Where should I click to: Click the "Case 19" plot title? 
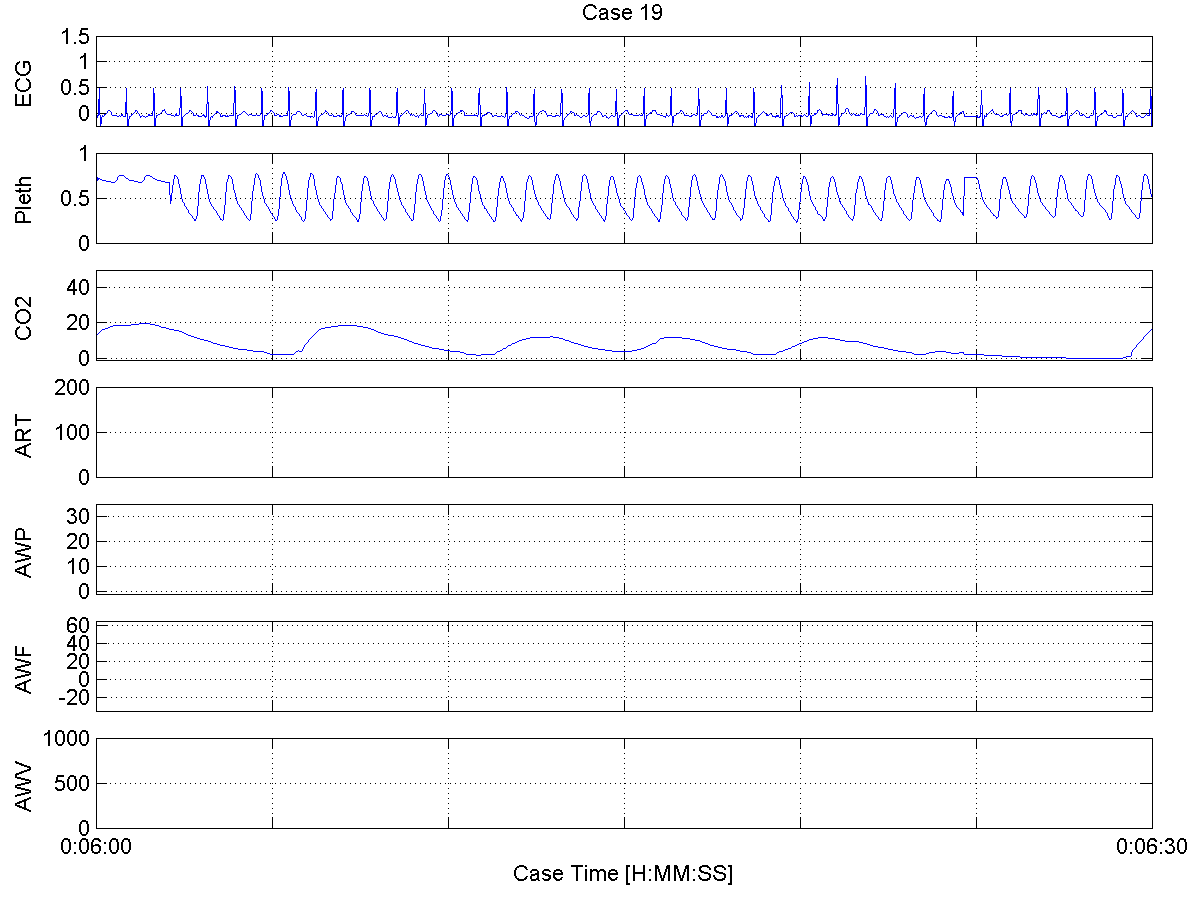624,13
